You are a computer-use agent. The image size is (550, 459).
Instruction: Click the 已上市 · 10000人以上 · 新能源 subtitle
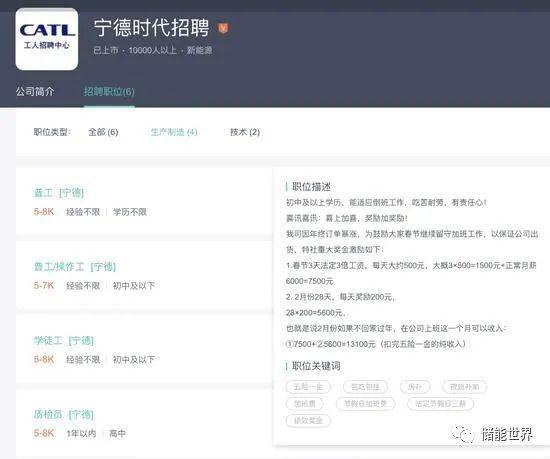coord(153,50)
